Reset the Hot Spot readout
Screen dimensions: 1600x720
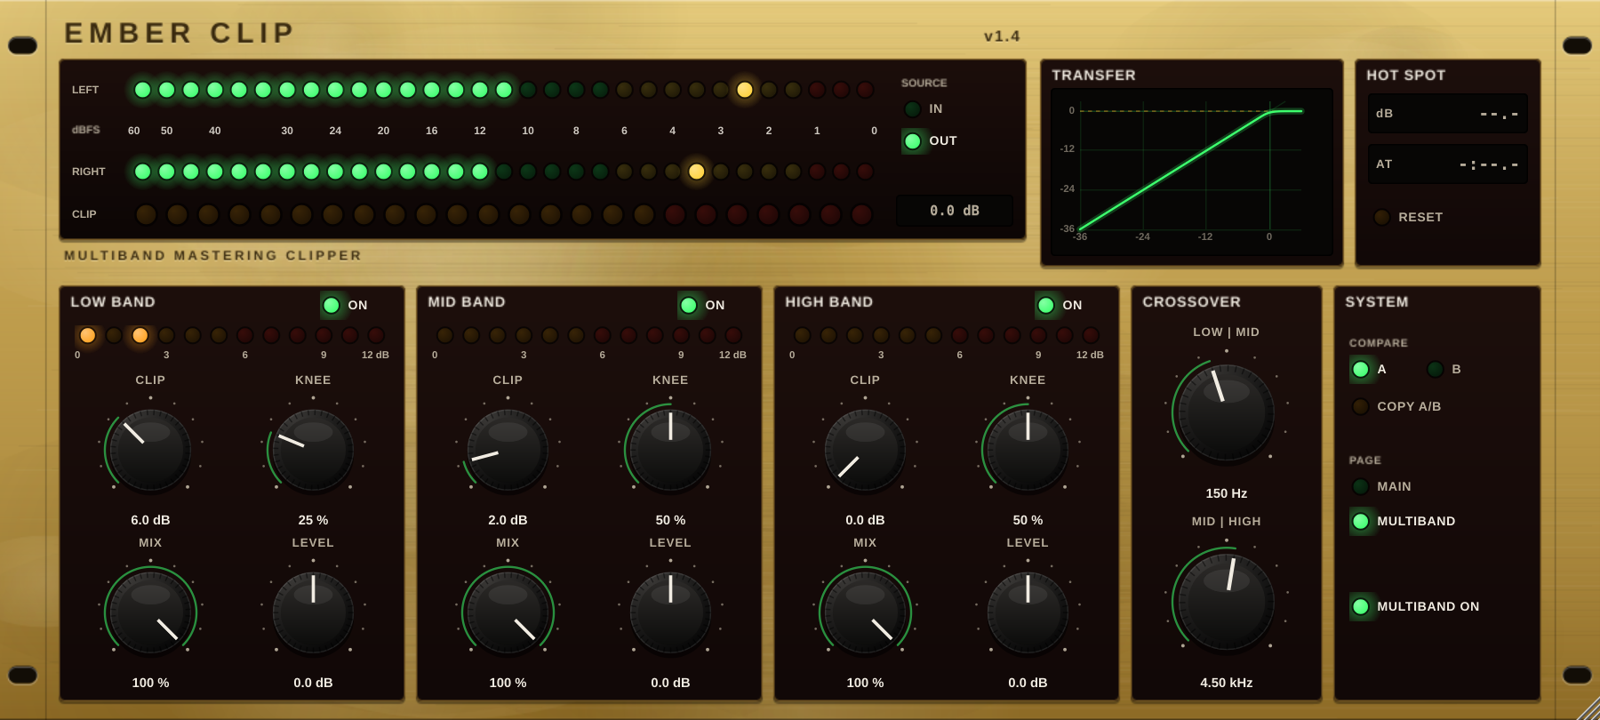1408,217
